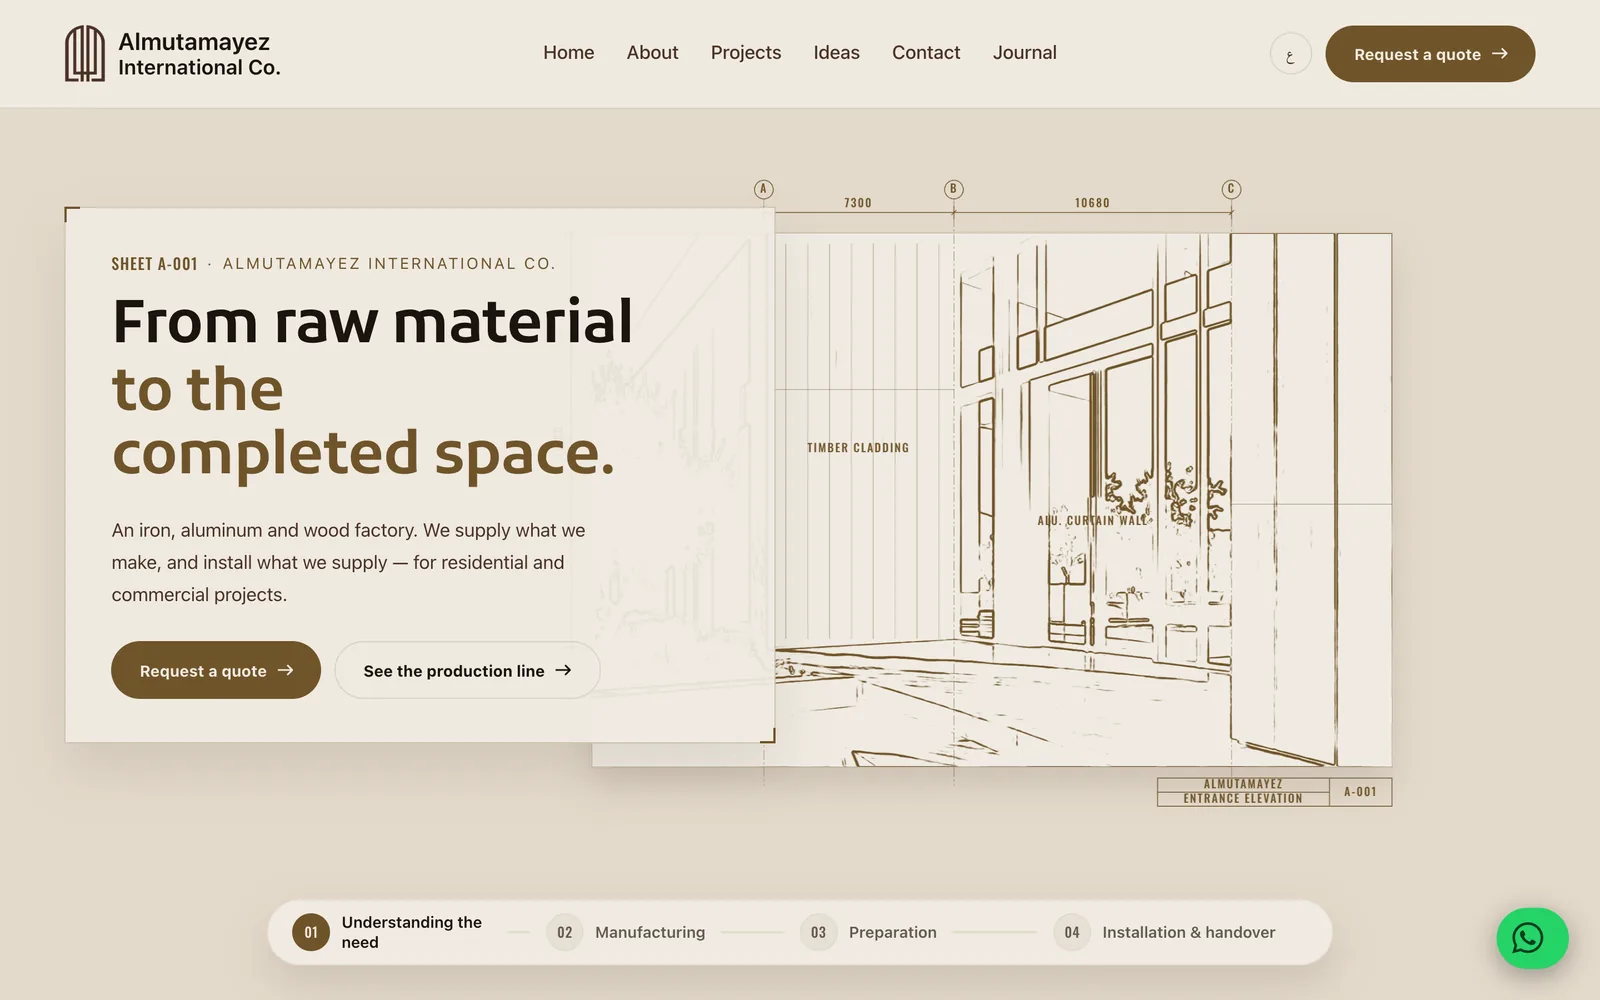Click the completed space. heading line

(x=363, y=453)
